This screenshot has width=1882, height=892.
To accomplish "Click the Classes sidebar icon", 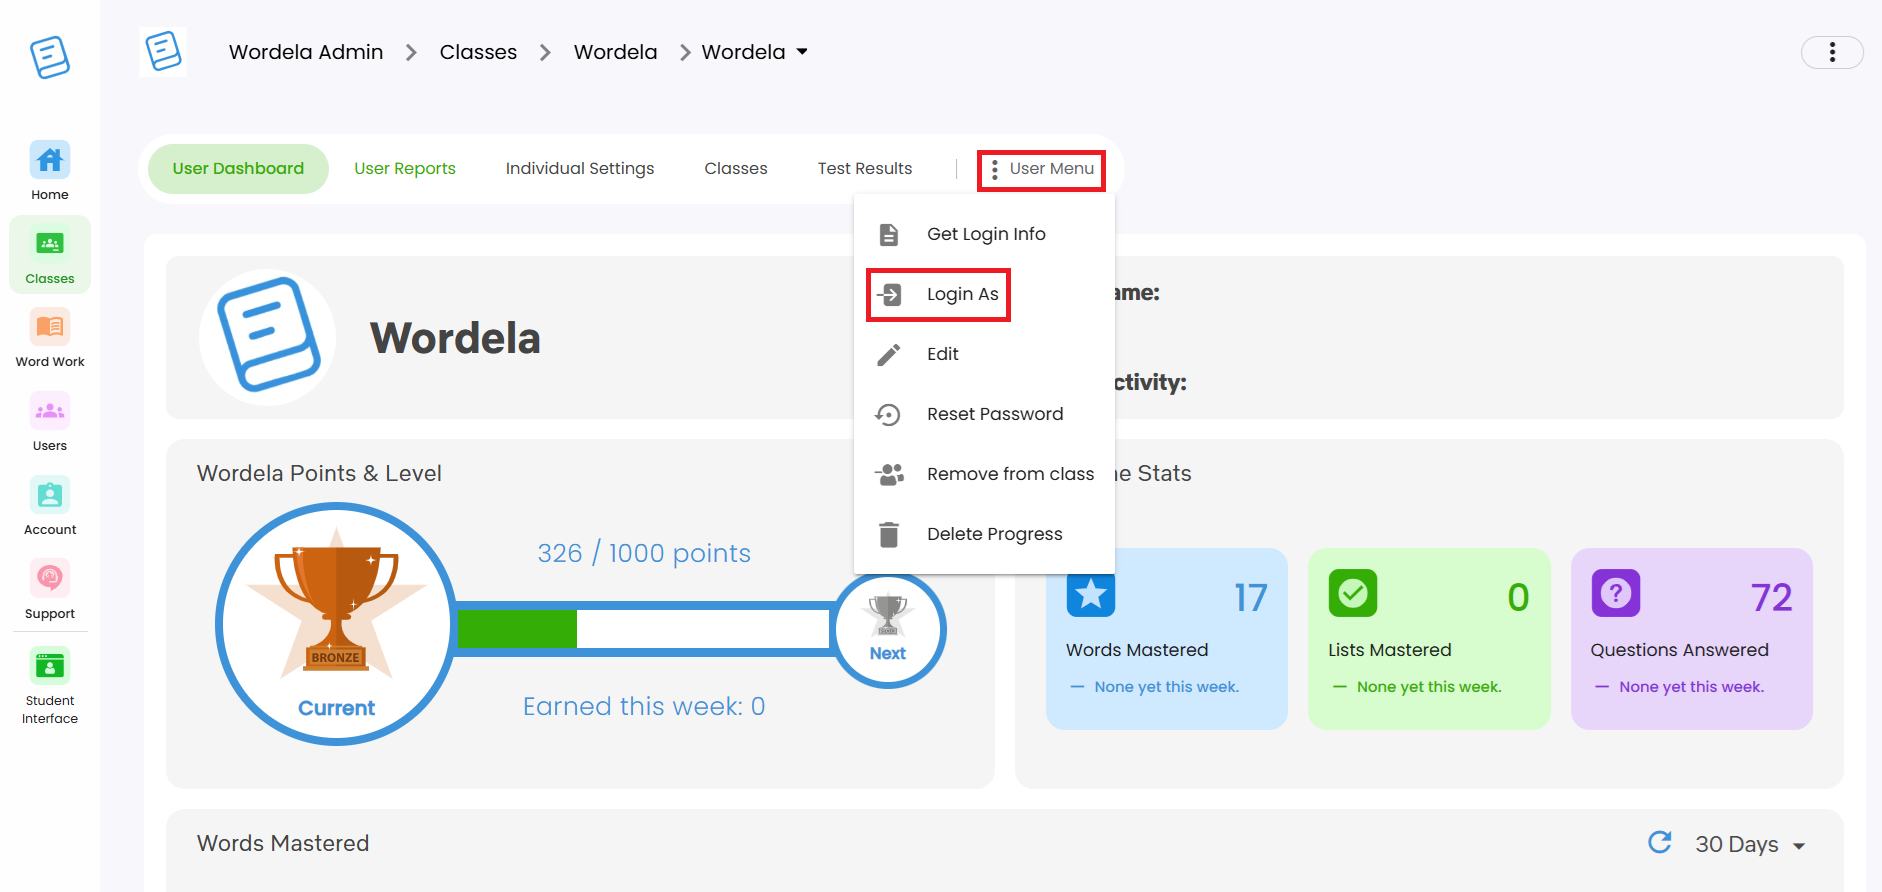I will pyautogui.click(x=50, y=255).
